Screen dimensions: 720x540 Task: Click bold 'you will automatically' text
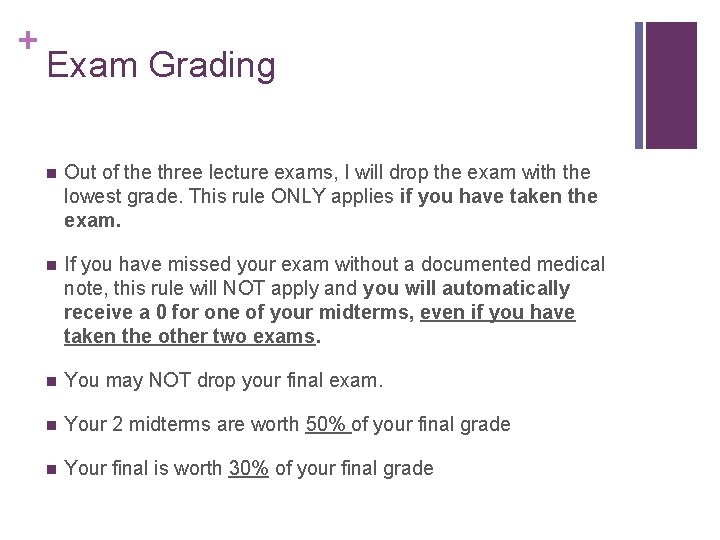click(466, 289)
